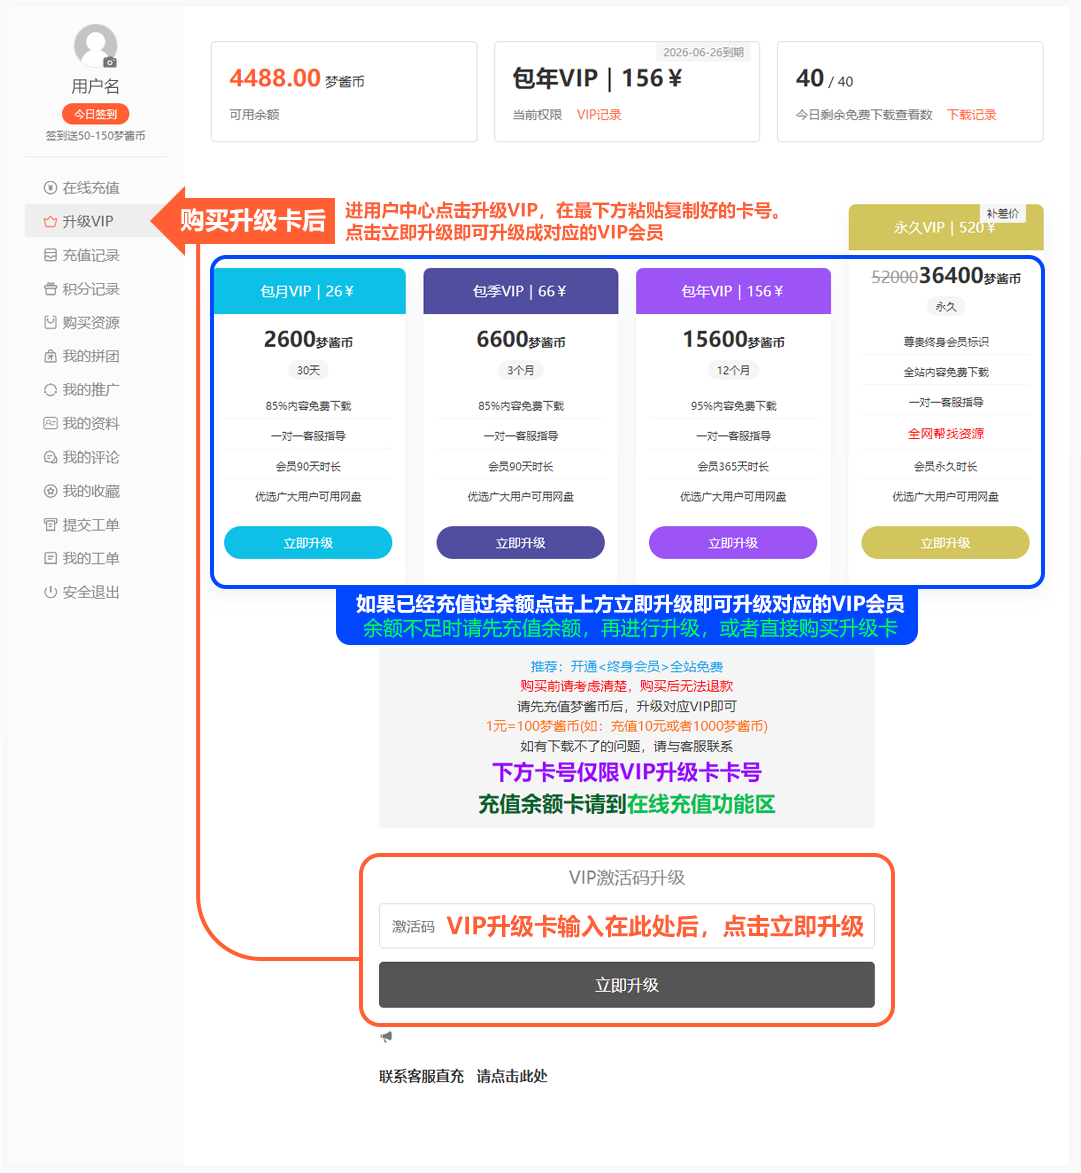The image size is (1081, 1173).
Task: Open the 下载记录 link
Action: click(x=971, y=115)
